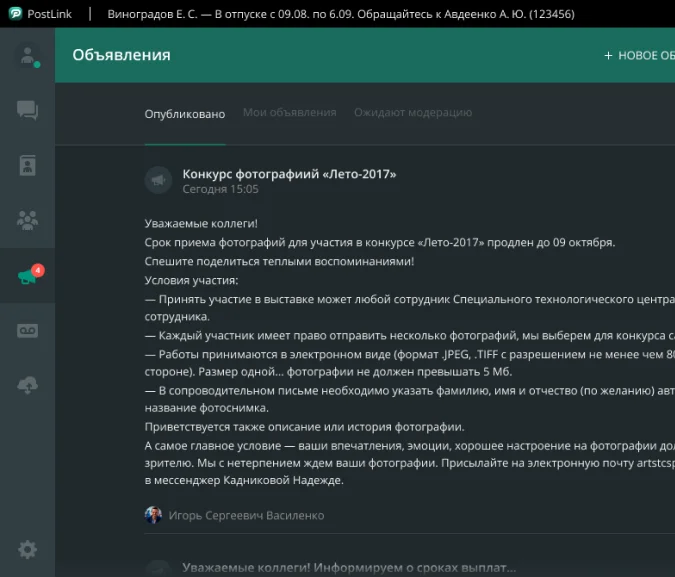This screenshot has width=675, height=577.
Task: Open the contacts address book
Action: click(x=27, y=166)
